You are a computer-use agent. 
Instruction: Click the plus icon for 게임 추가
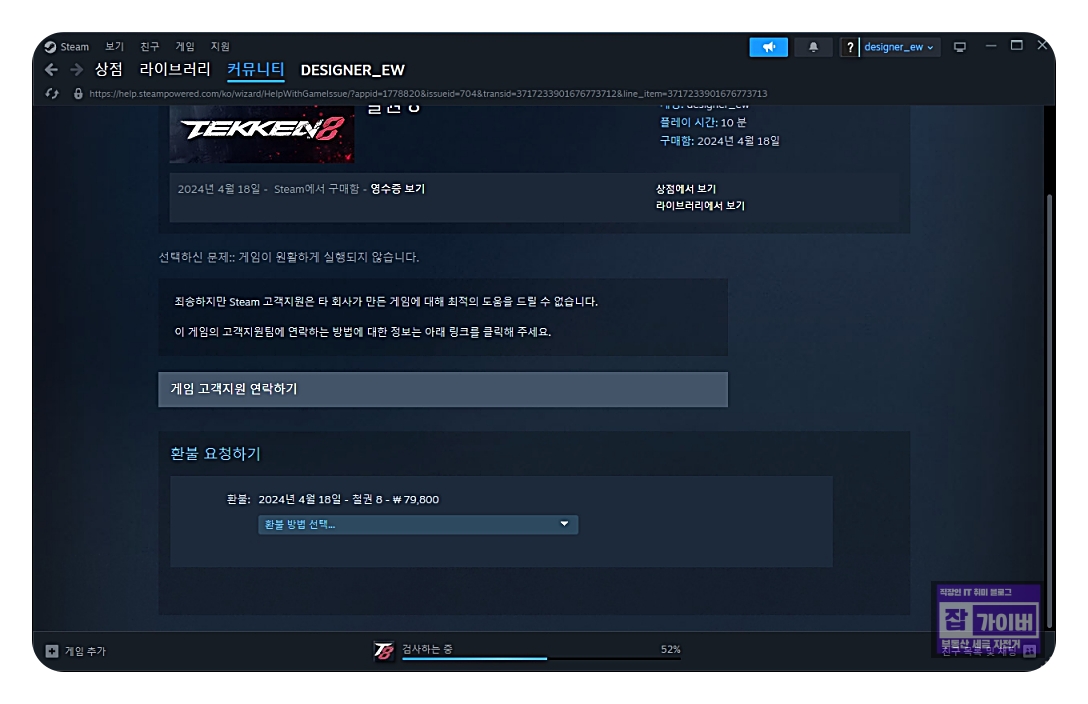click(52, 651)
